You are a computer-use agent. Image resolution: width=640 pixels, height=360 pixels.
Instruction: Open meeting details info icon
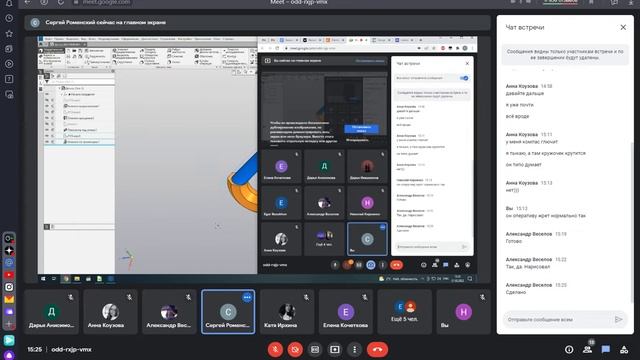pyautogui.click(x=569, y=349)
